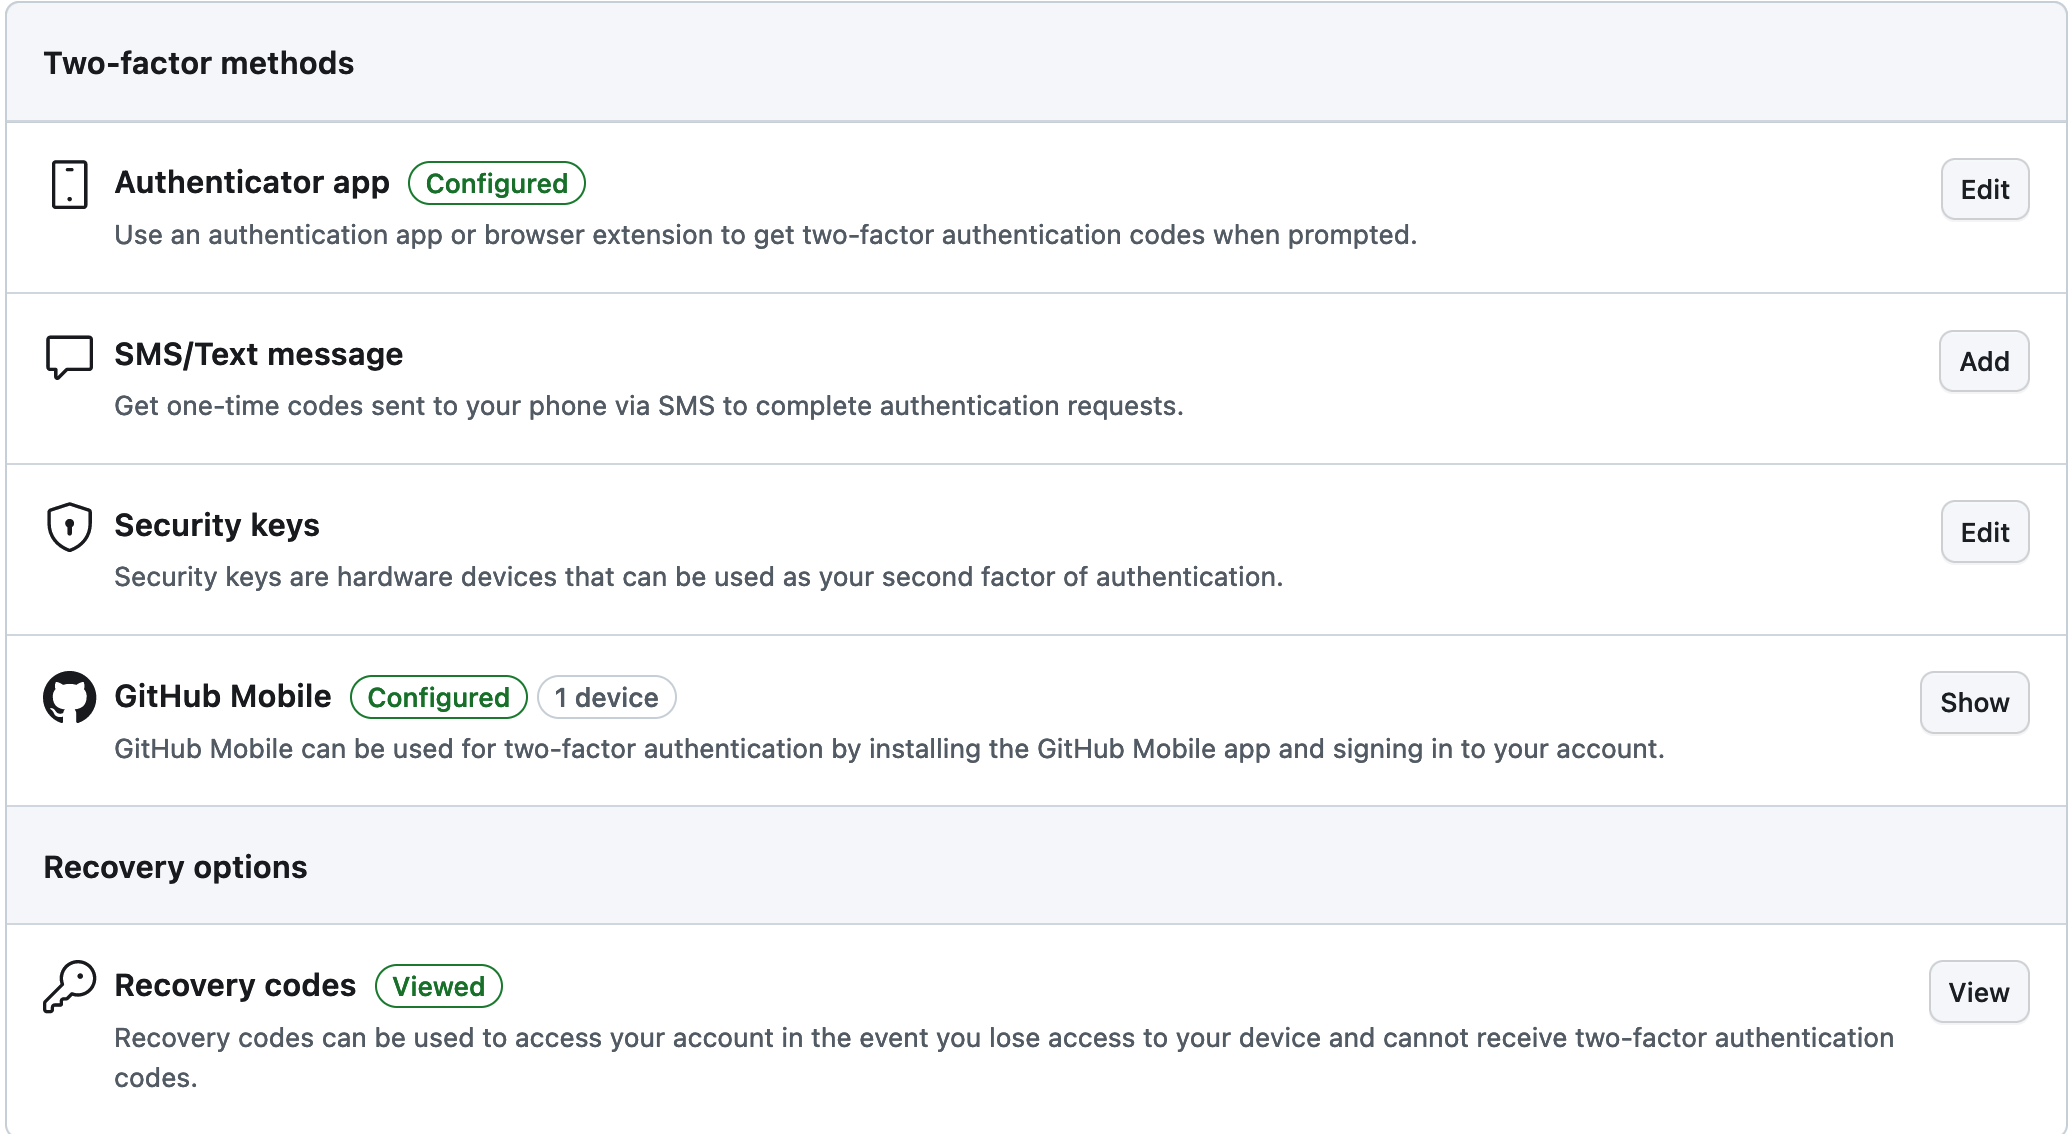Screen dimensions: 2068x1134
Task: Click the Viewed badge next to Recovery codes
Action: point(438,986)
